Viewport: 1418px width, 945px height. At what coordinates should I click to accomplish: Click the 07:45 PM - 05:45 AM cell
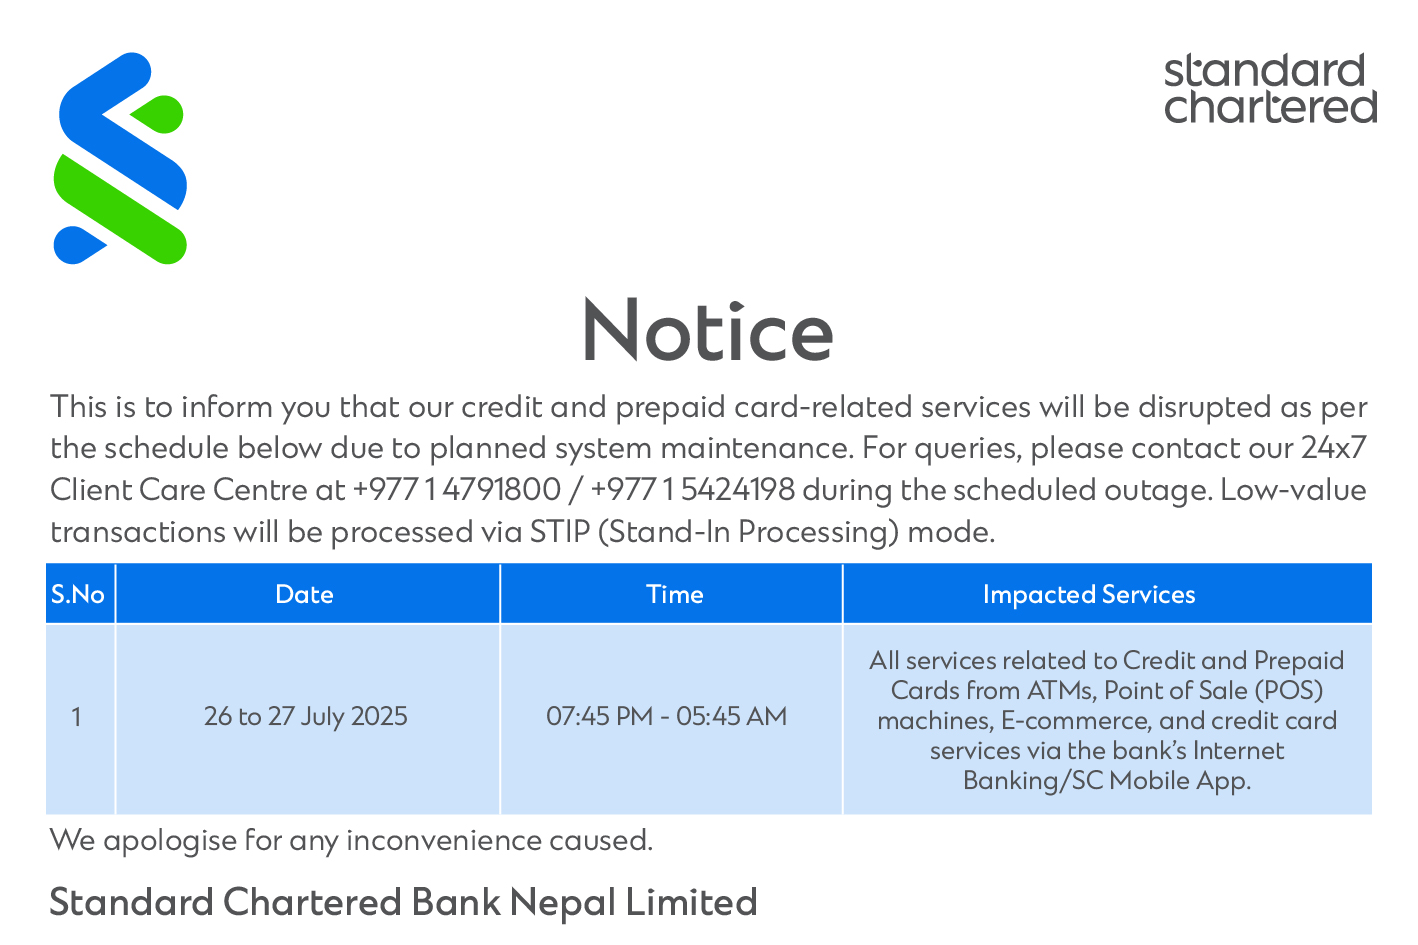(x=671, y=719)
